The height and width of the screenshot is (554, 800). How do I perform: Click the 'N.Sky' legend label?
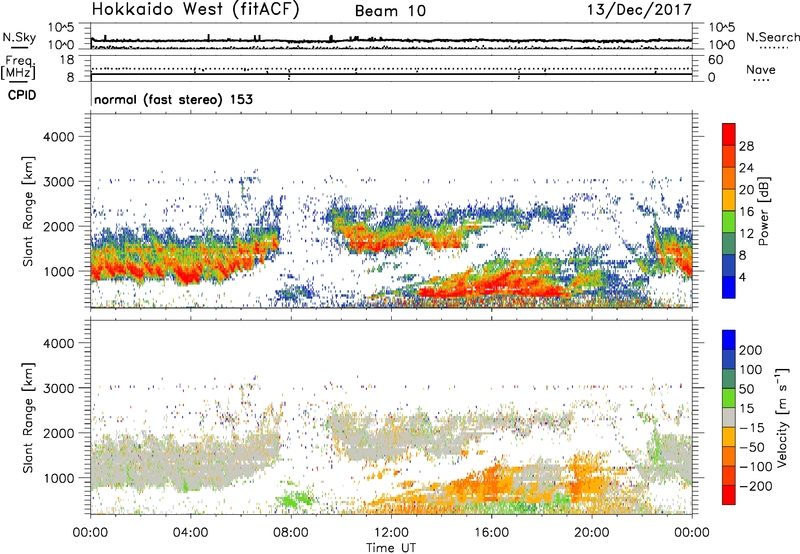point(19,37)
